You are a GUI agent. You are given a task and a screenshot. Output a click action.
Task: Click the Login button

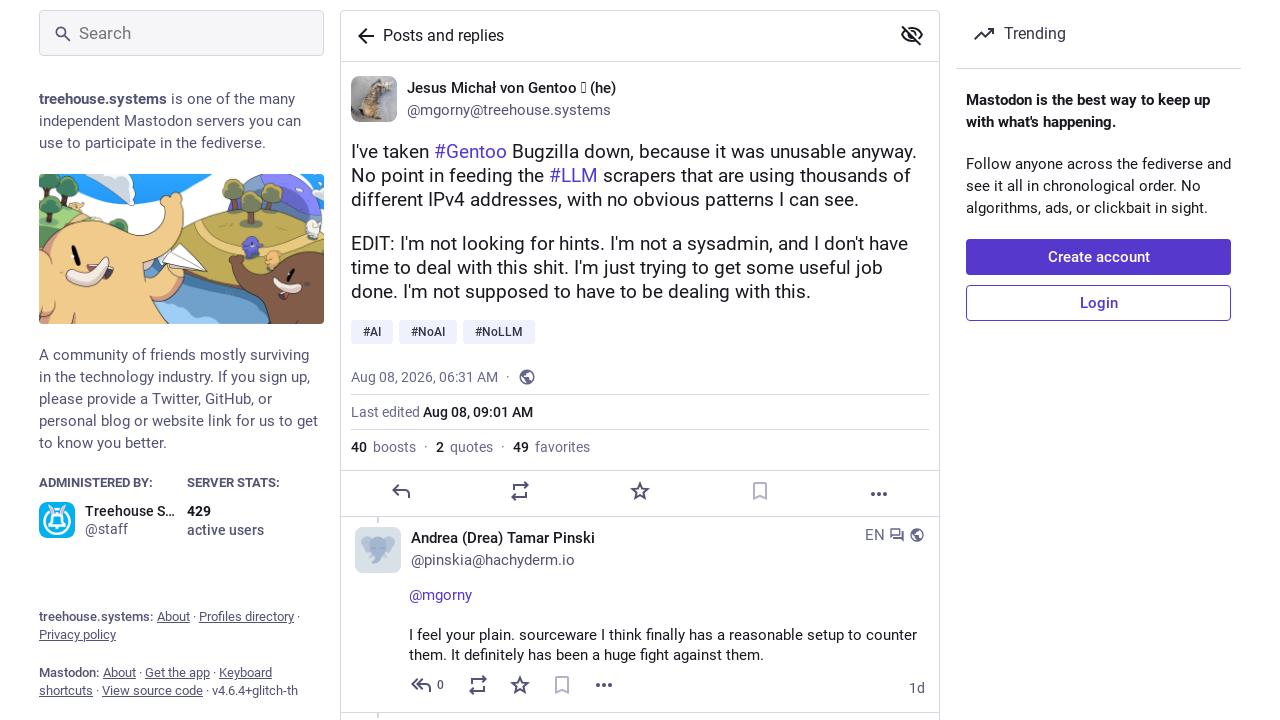1098,303
